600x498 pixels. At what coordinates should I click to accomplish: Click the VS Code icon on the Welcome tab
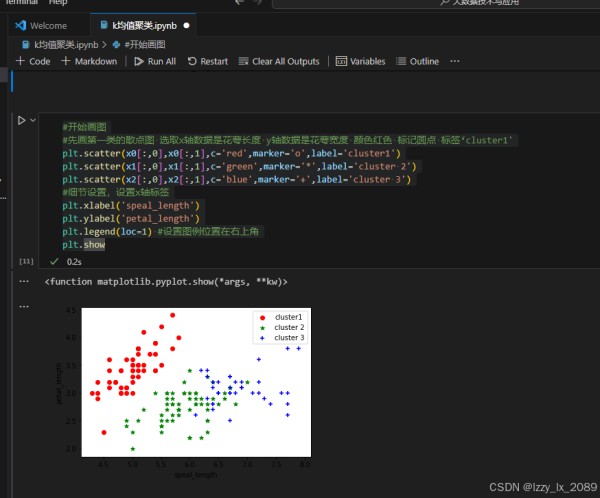(20, 26)
